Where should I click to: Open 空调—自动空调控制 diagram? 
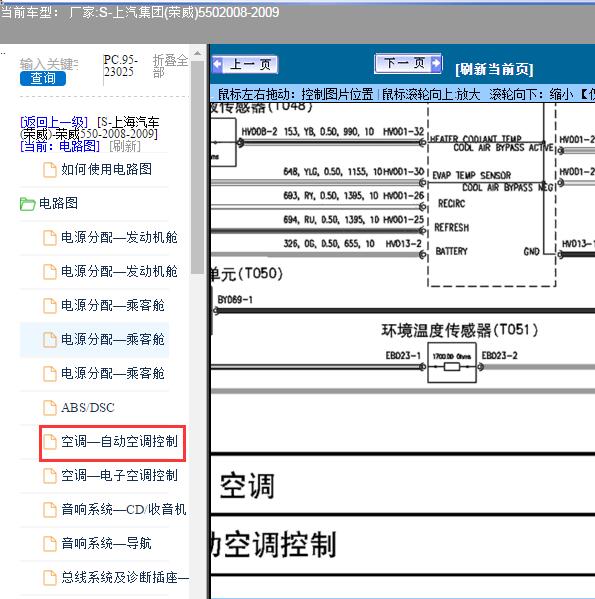click(x=119, y=442)
